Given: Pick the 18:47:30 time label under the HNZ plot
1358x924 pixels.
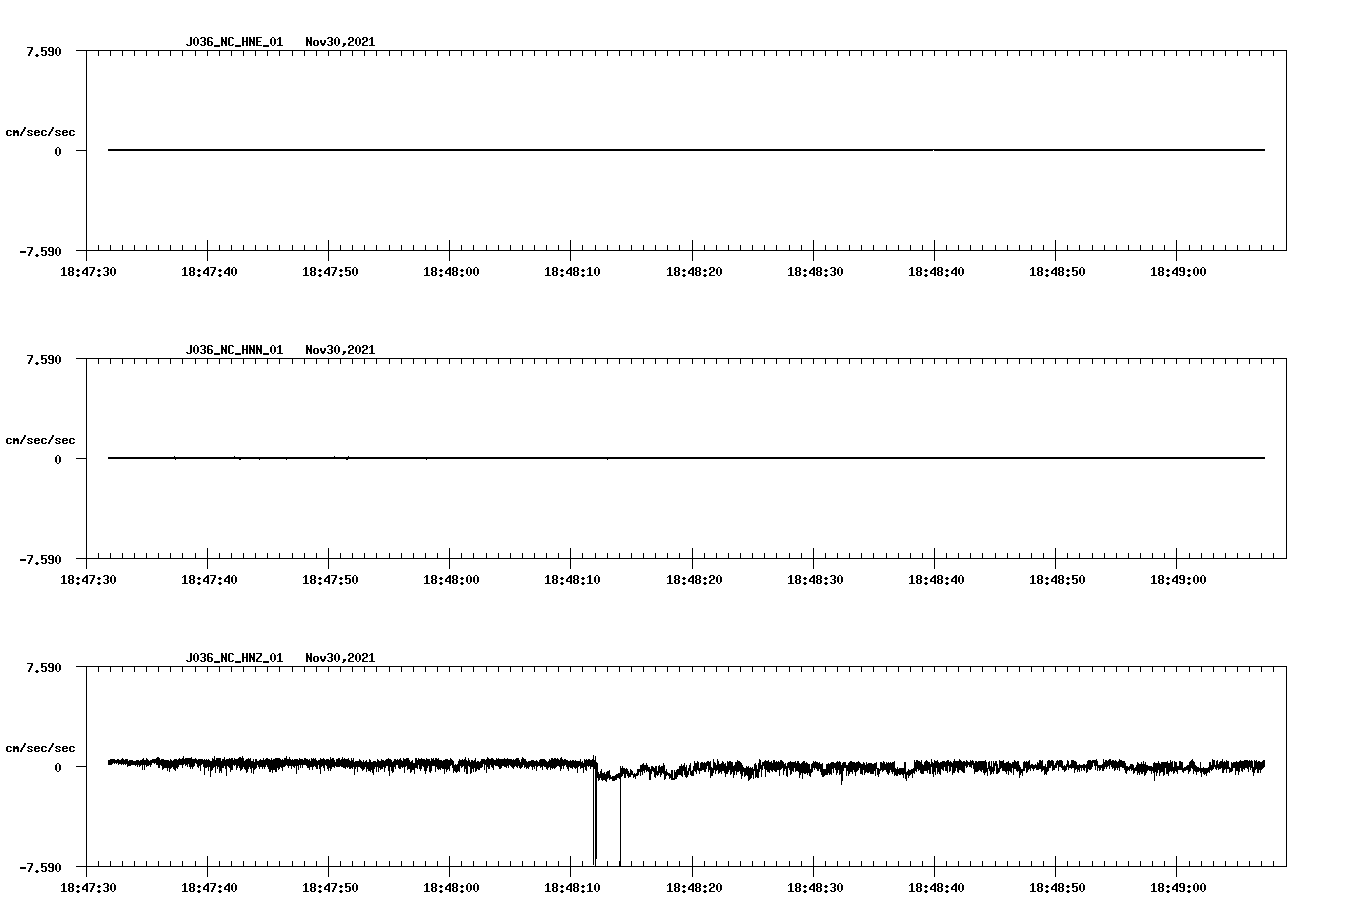Looking at the screenshot, I should pyautogui.click(x=87, y=887).
